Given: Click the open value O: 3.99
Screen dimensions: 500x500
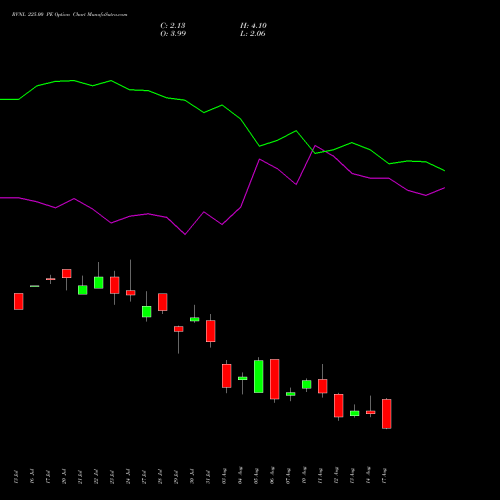Looking at the screenshot, I should pyautogui.click(x=173, y=34).
